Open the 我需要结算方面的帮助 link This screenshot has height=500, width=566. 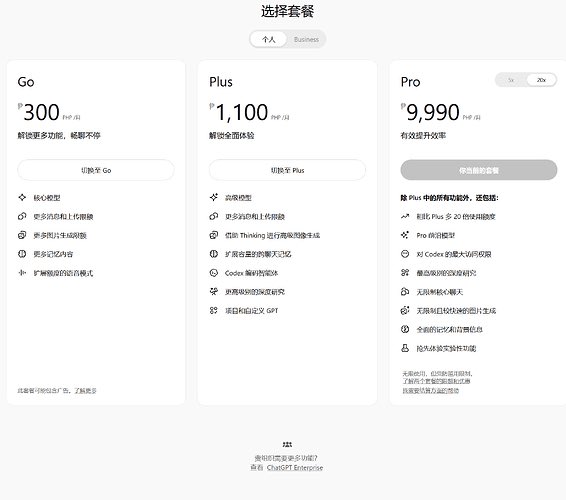click(x=431, y=391)
